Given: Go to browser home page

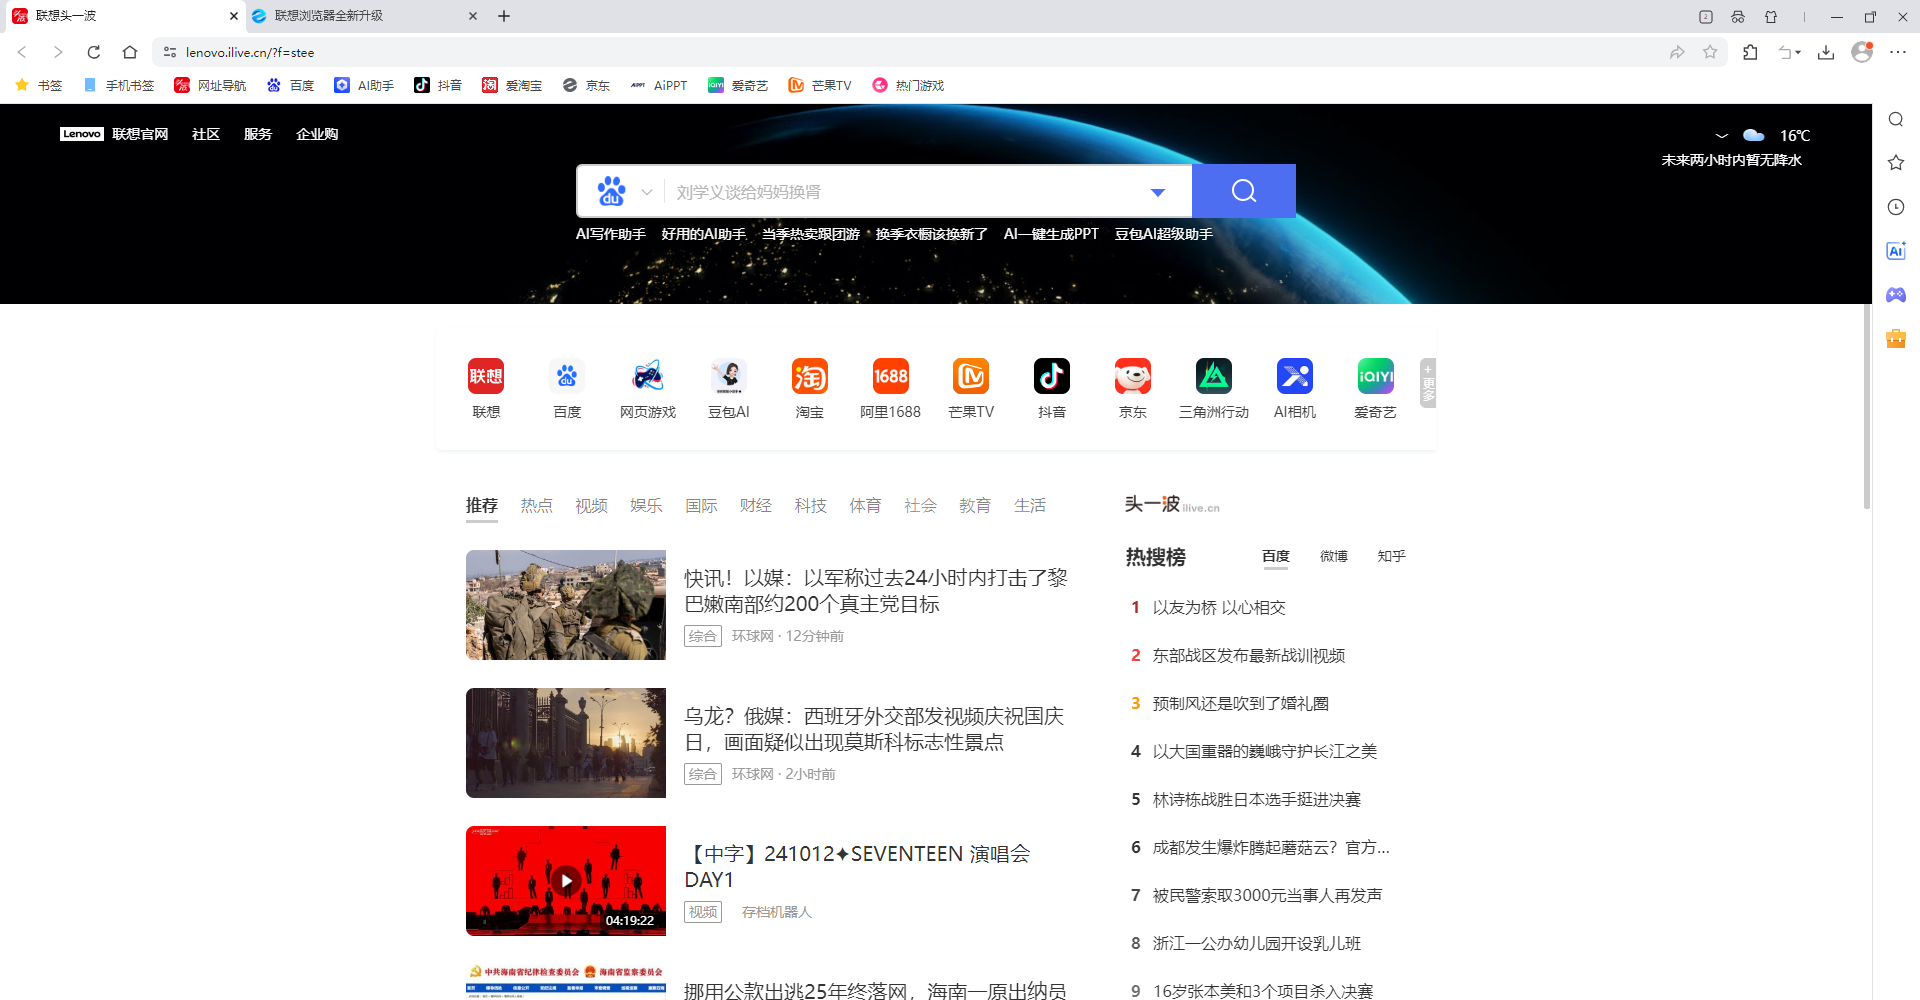Looking at the screenshot, I should (x=130, y=52).
